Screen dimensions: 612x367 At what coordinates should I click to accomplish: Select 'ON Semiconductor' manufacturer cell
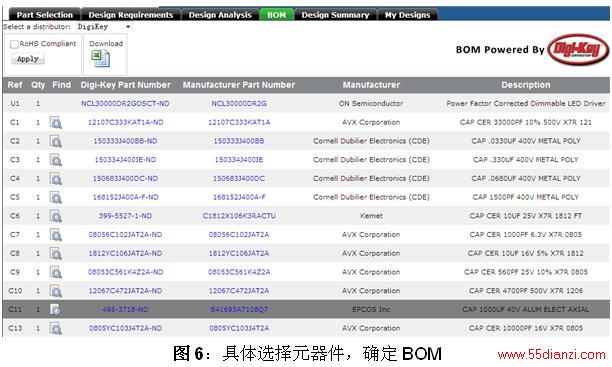[371, 103]
